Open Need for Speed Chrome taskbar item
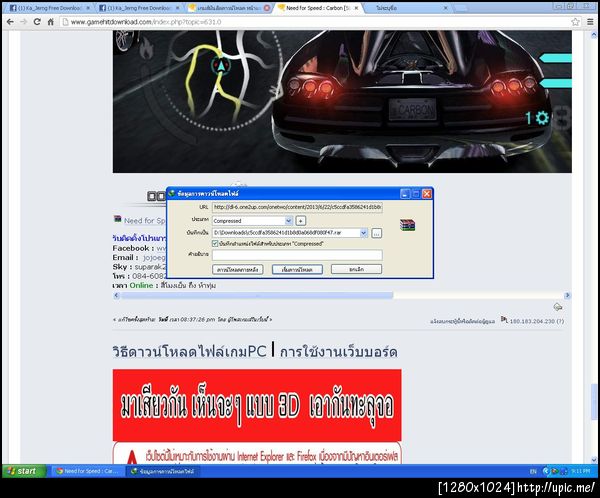 pos(87,471)
